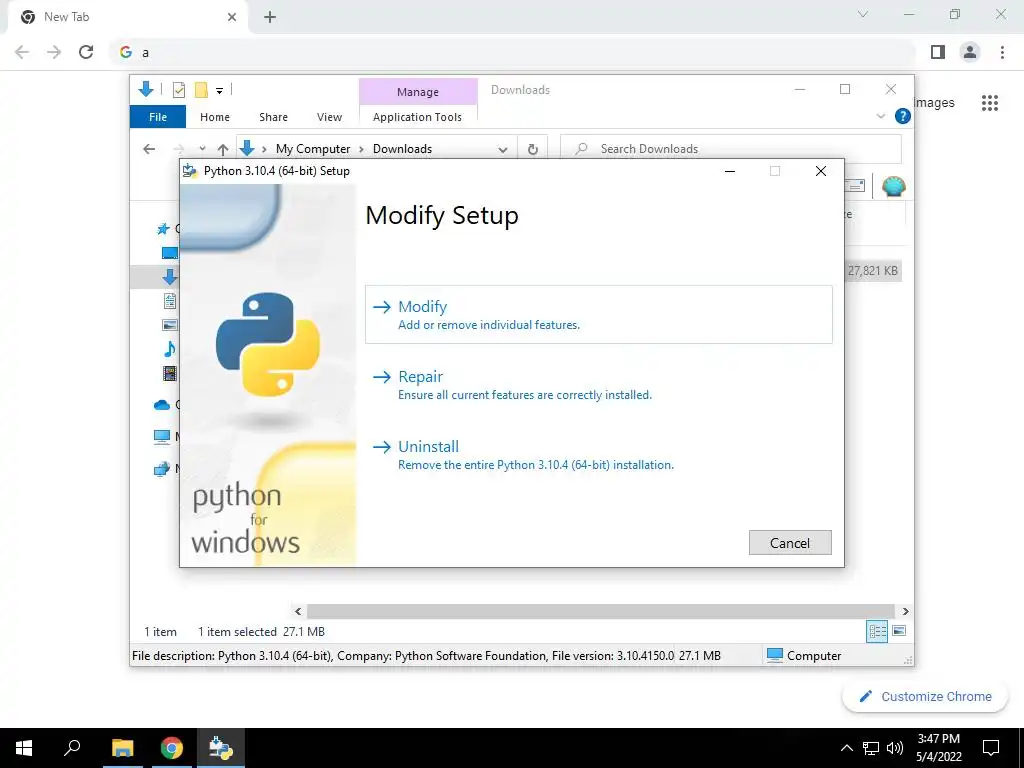Viewport: 1024px width, 768px height.
Task: Go back in File Explorer navigation
Action: click(149, 149)
